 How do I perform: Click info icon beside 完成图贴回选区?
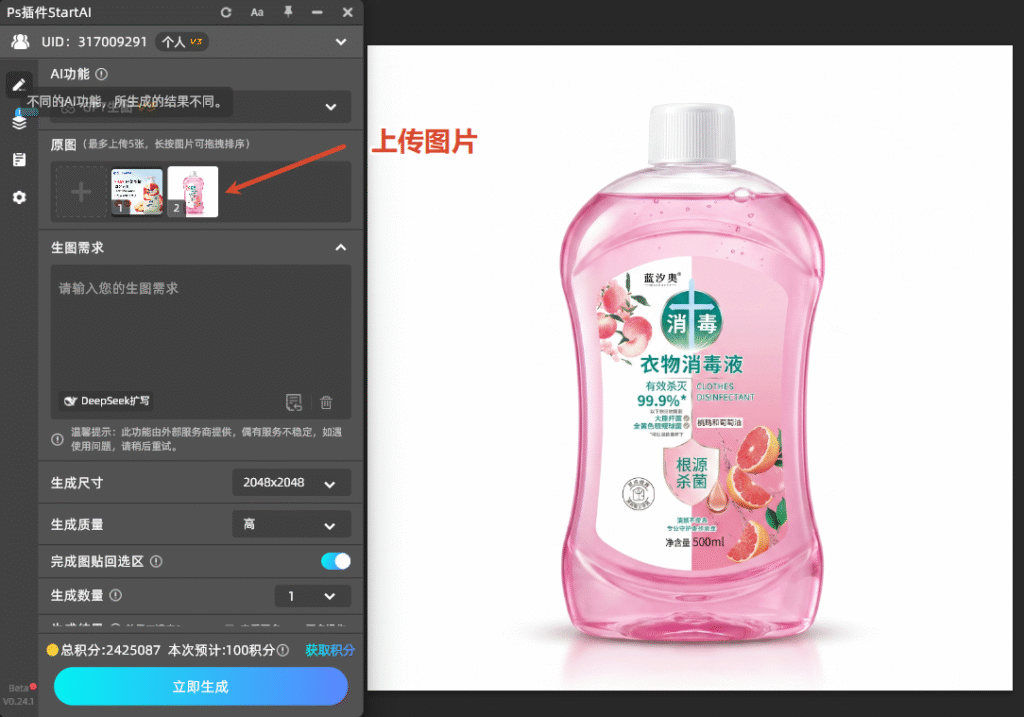(x=156, y=561)
